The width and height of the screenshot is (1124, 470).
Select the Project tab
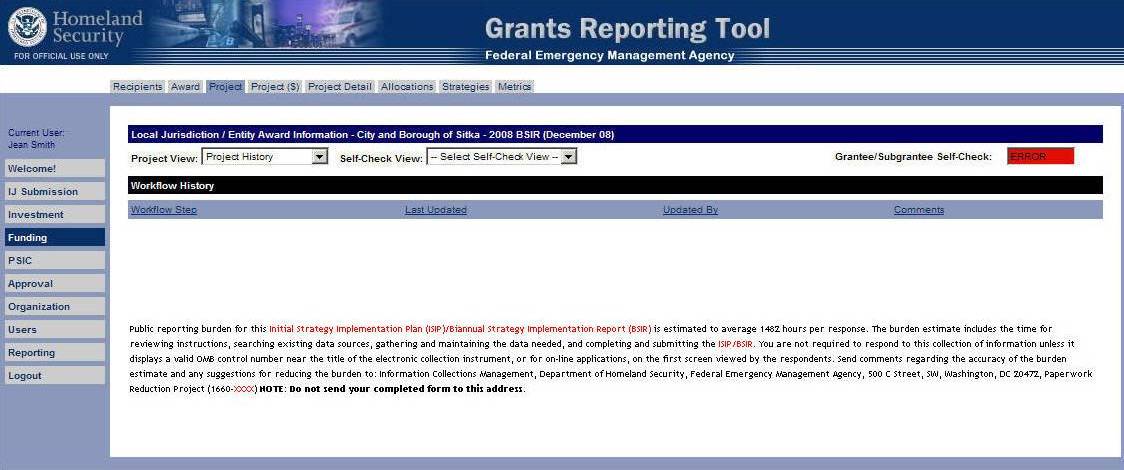point(225,87)
